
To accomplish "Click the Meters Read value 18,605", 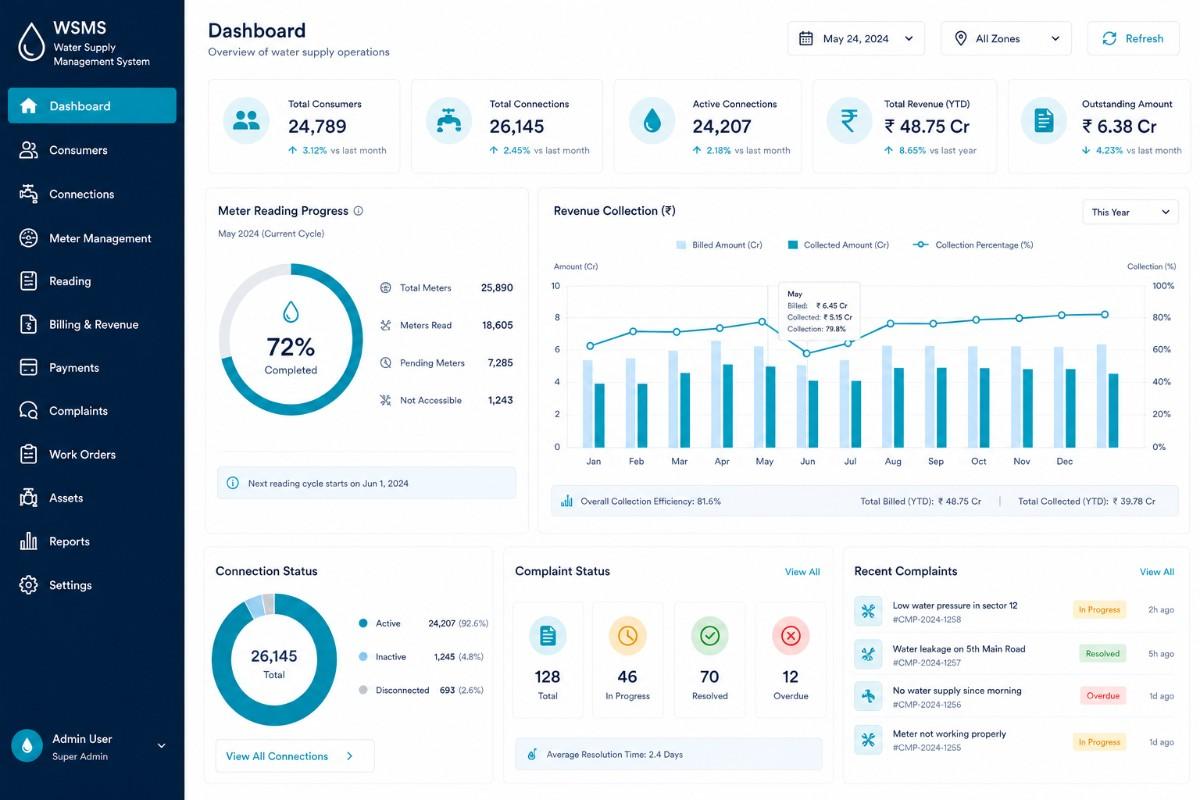I will (x=497, y=325).
